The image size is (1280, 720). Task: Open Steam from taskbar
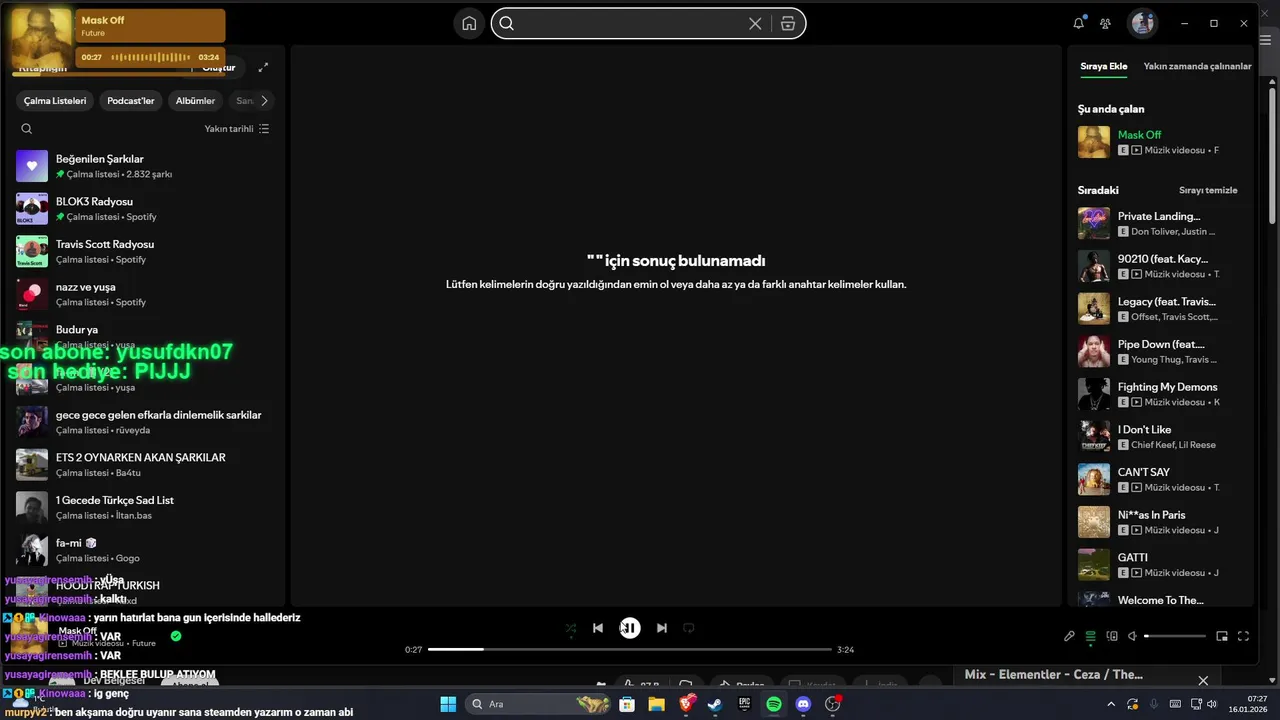(715, 704)
